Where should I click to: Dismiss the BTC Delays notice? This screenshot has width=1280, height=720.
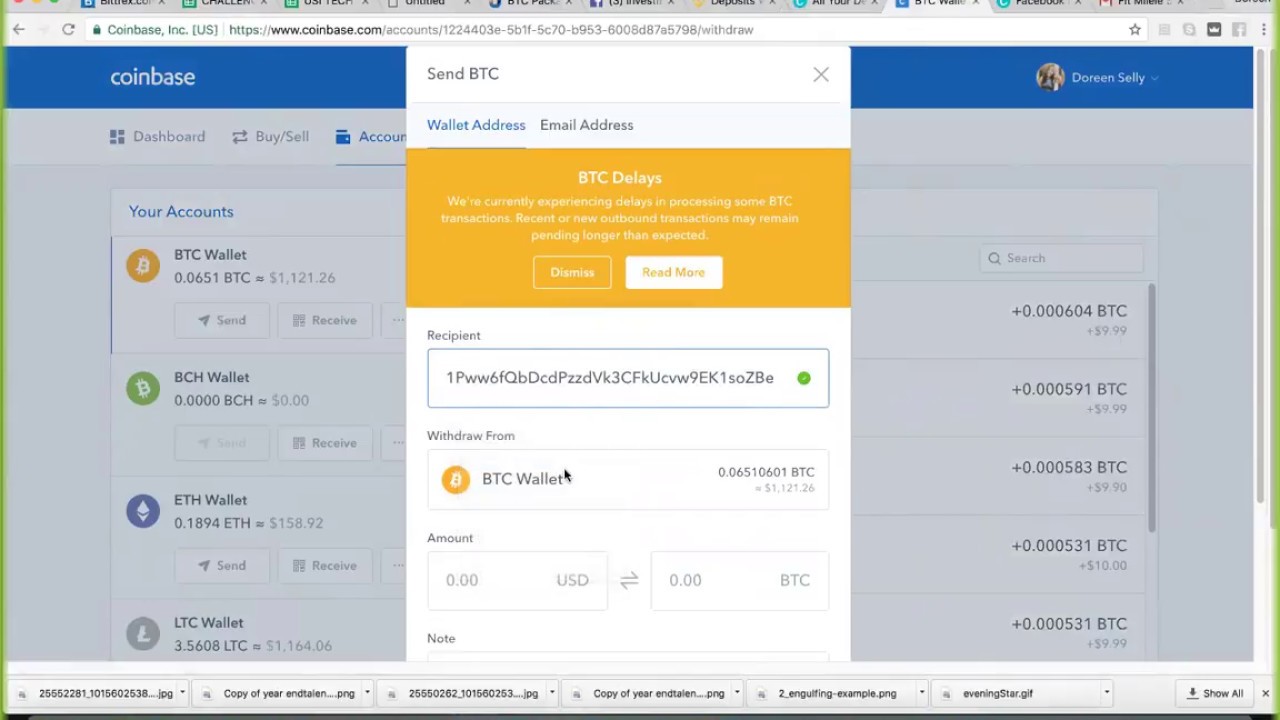click(572, 272)
